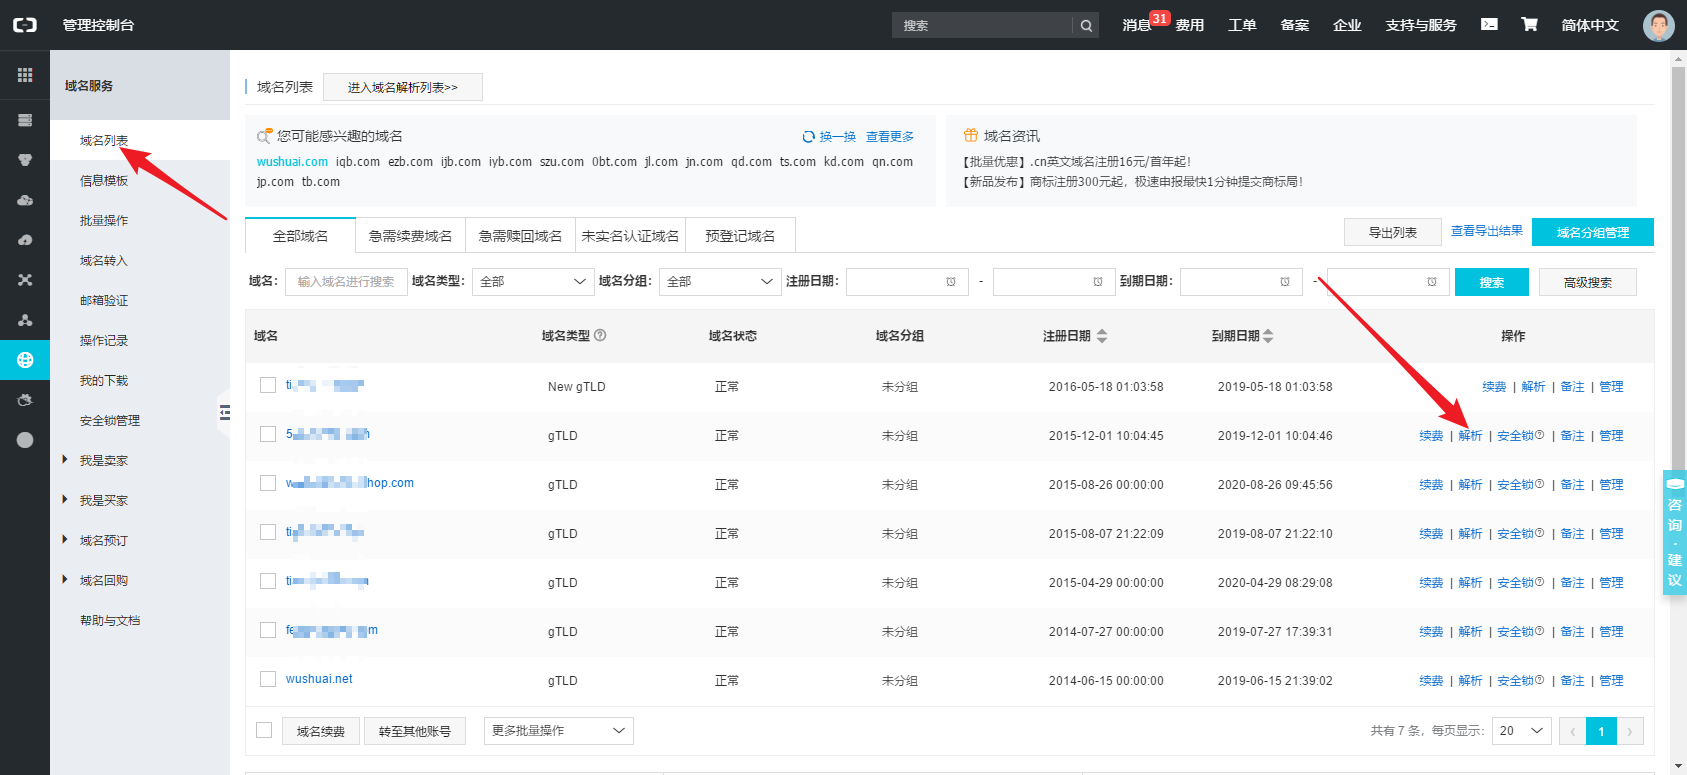Check the wushuai.net domain checkbox
The image size is (1687, 775).
268,679
